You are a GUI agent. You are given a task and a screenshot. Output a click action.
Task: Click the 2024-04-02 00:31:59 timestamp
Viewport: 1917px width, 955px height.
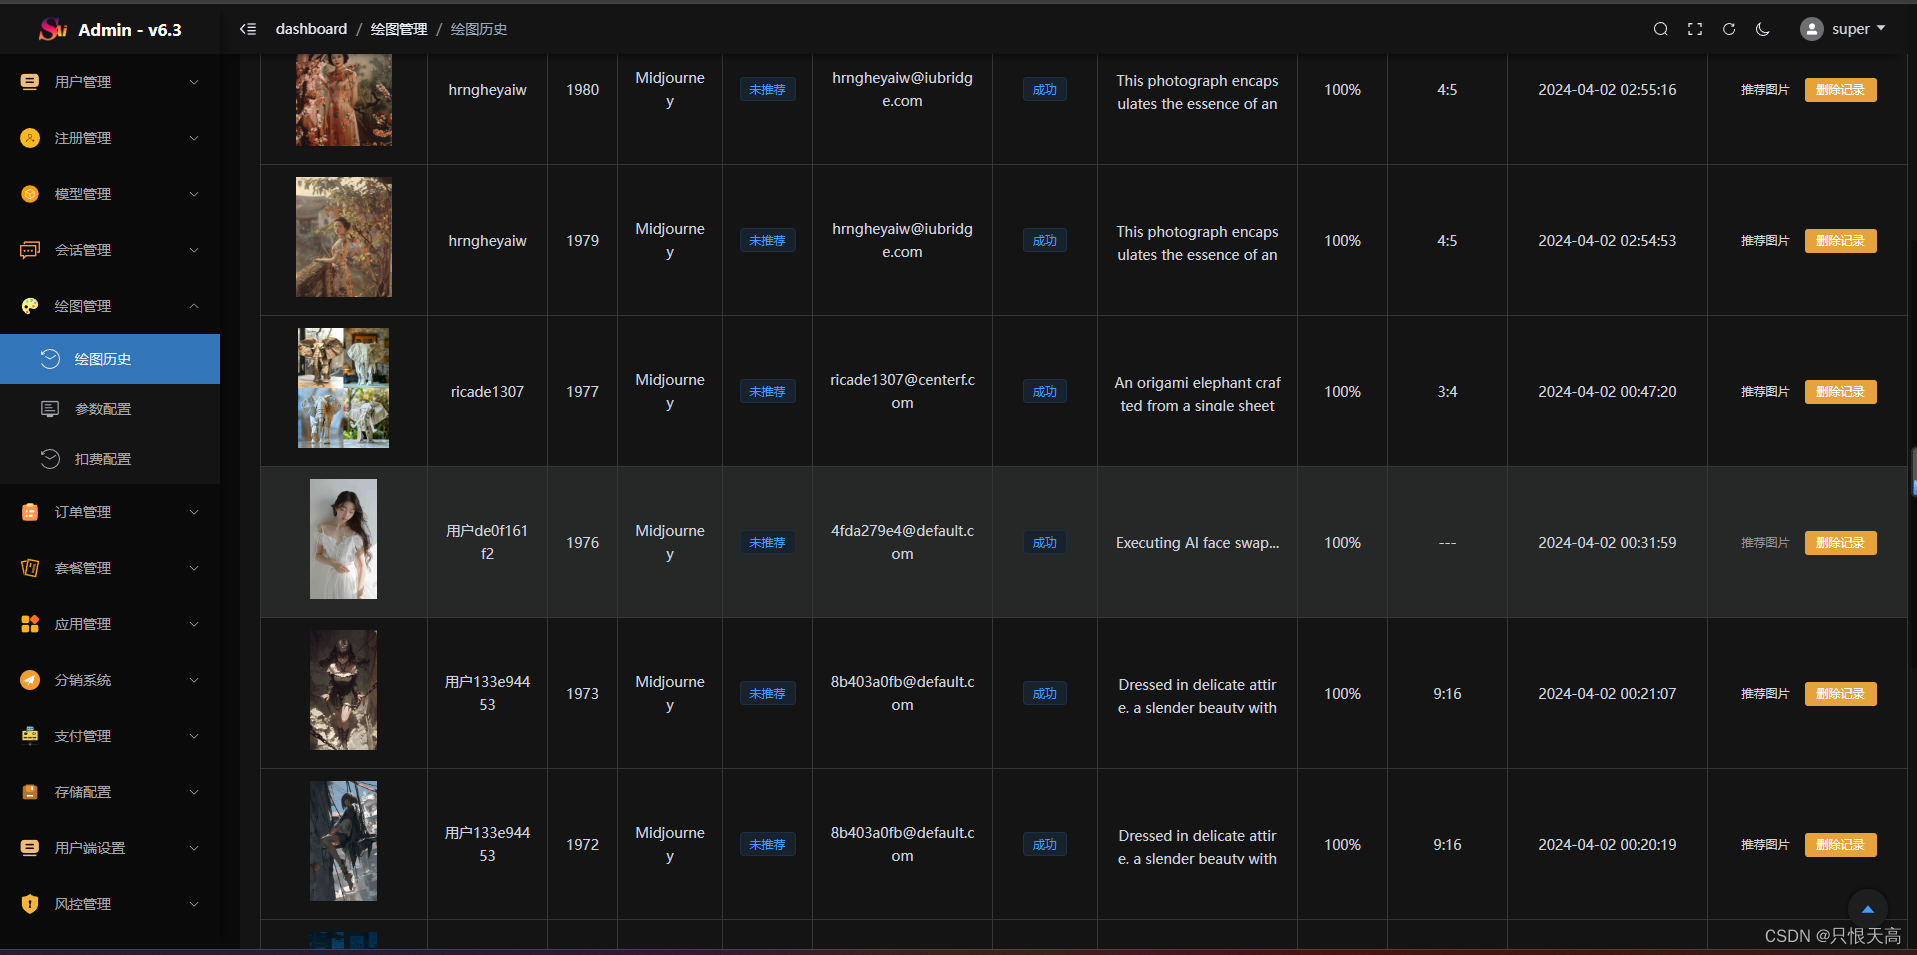coord(1607,543)
